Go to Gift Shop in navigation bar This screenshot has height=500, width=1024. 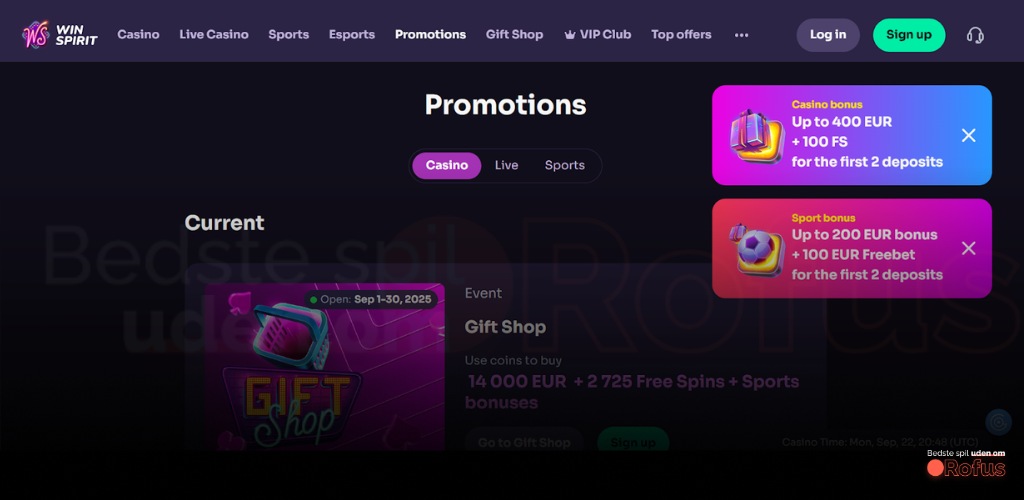click(x=515, y=35)
